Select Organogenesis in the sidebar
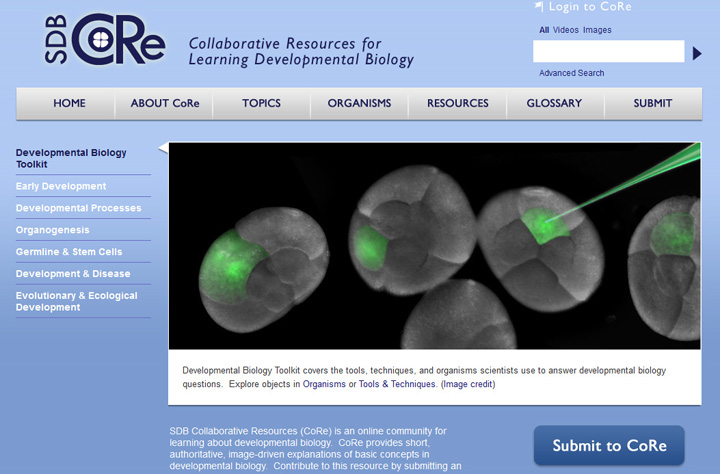This screenshot has height=474, width=720. 53,230
